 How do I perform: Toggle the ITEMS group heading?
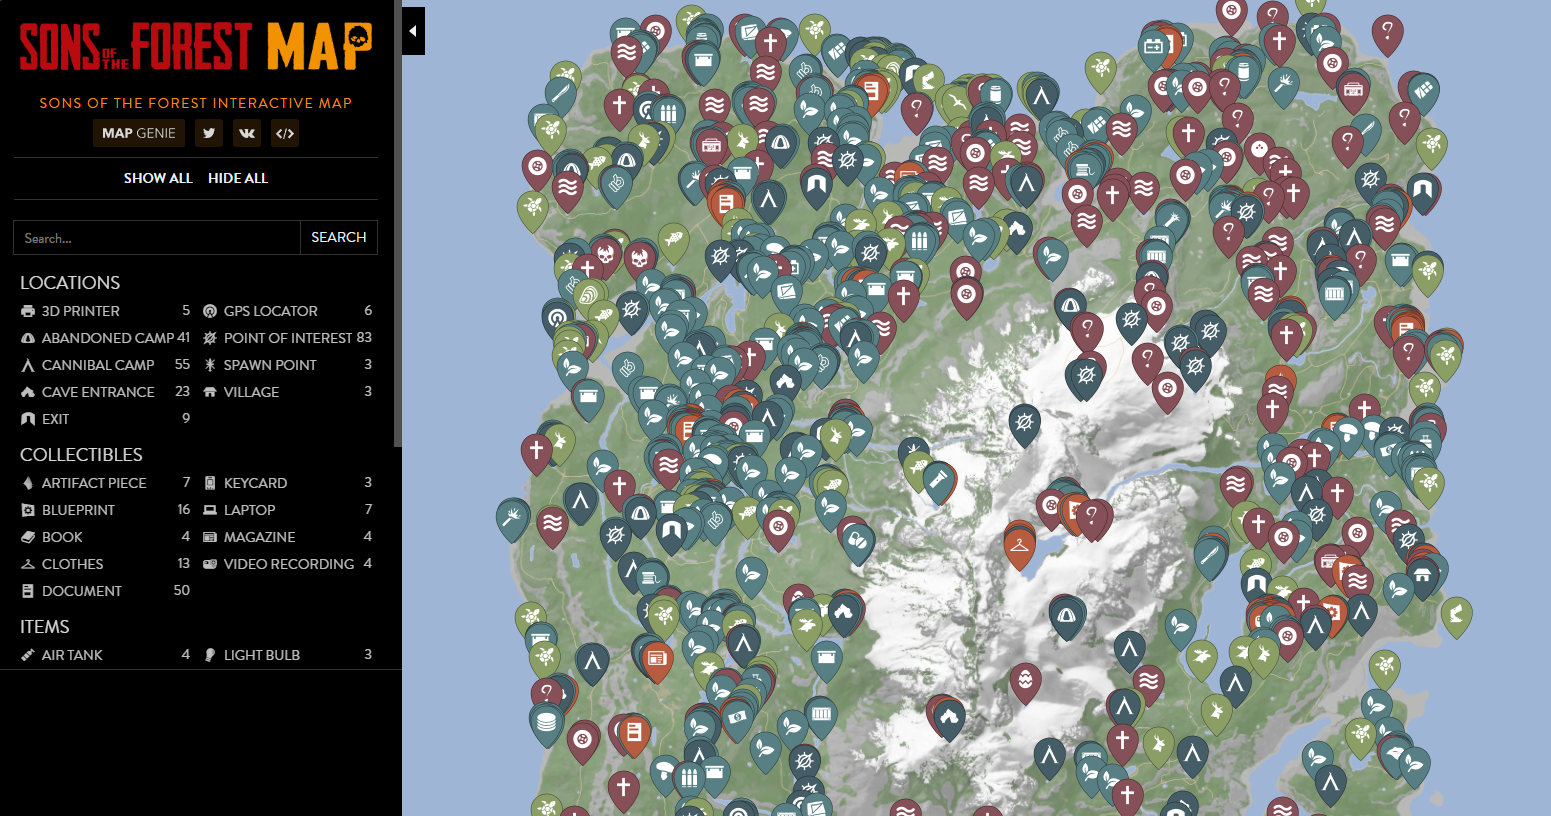[45, 627]
